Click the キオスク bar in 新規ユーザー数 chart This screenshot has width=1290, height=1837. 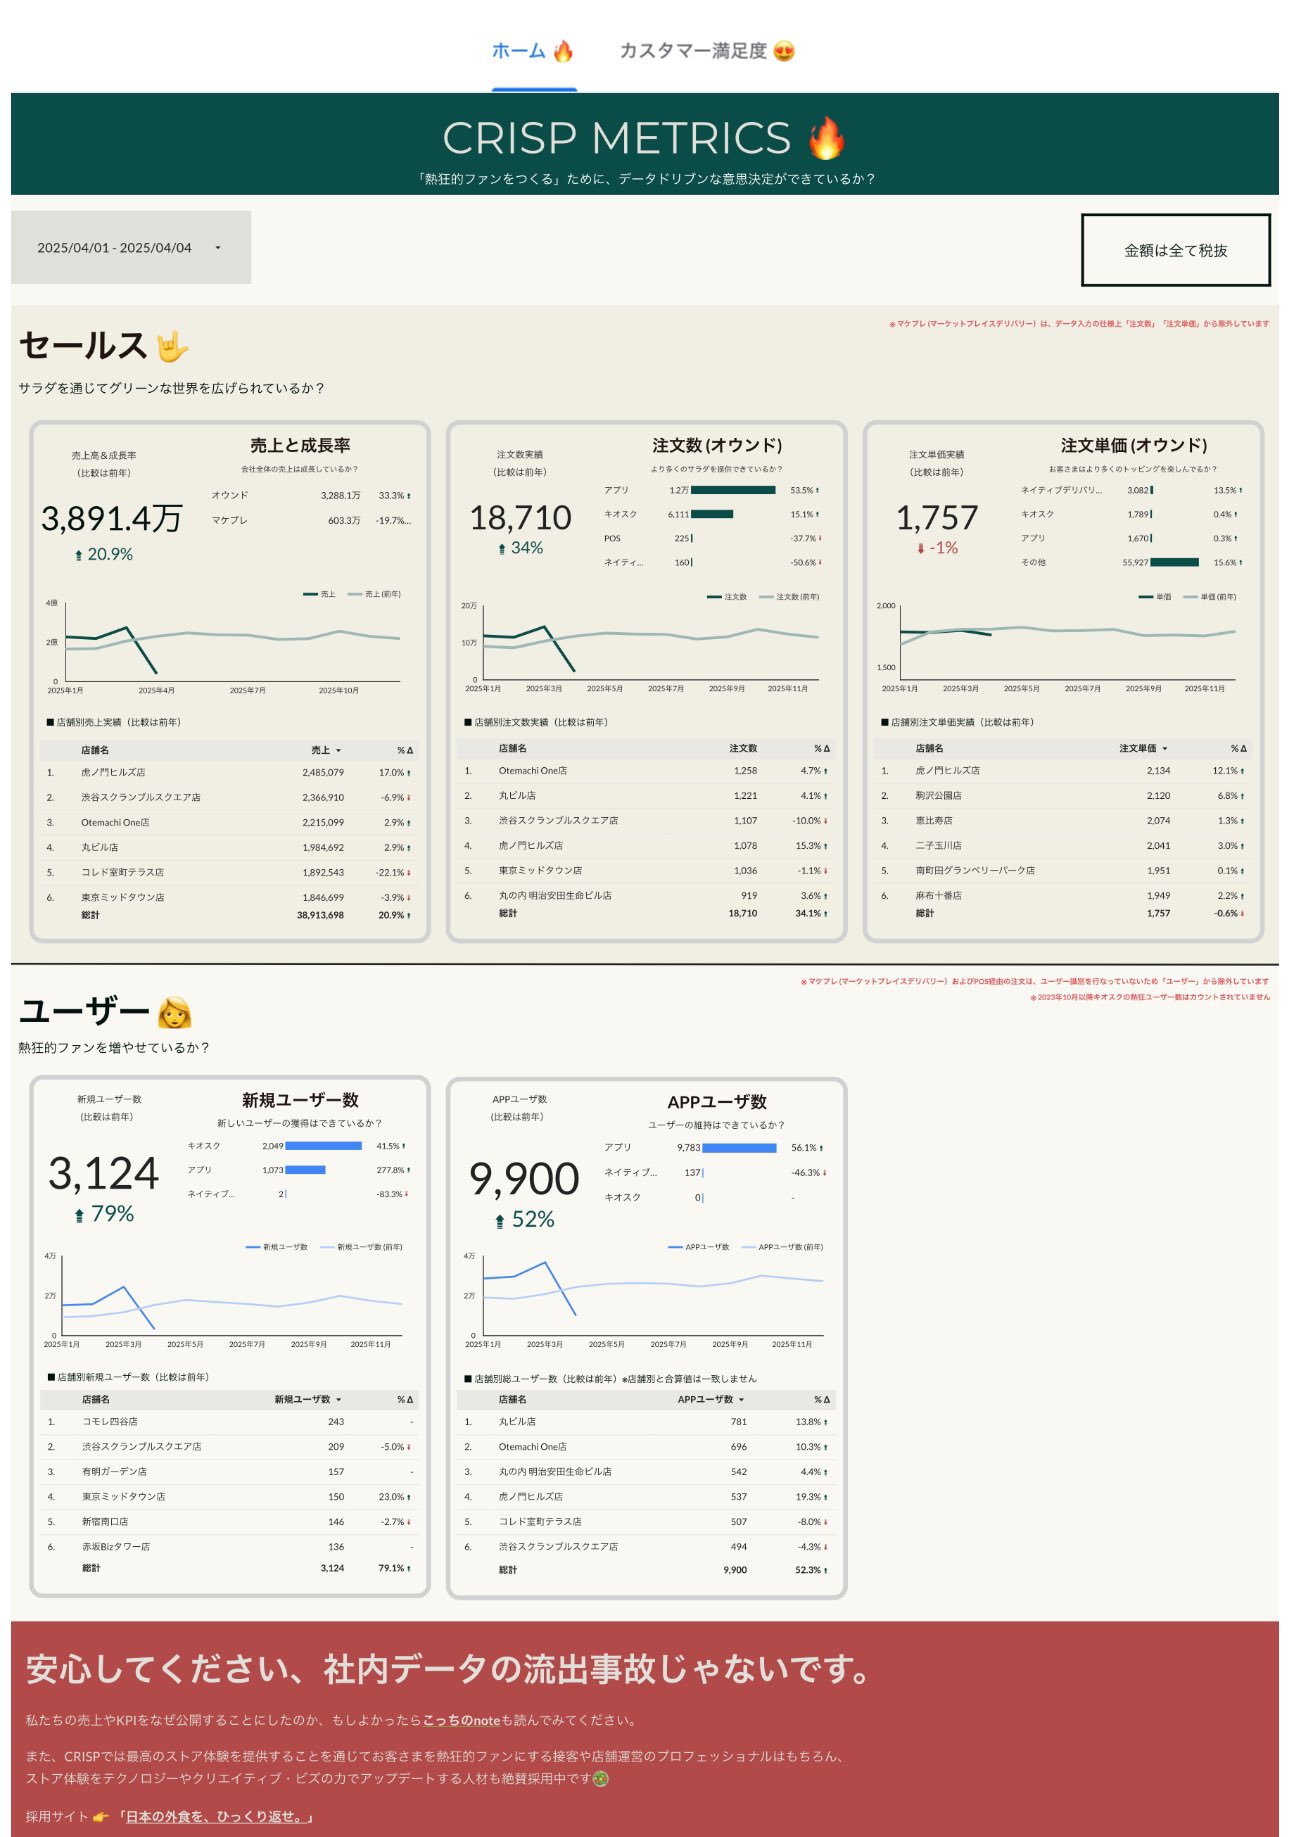click(323, 1146)
